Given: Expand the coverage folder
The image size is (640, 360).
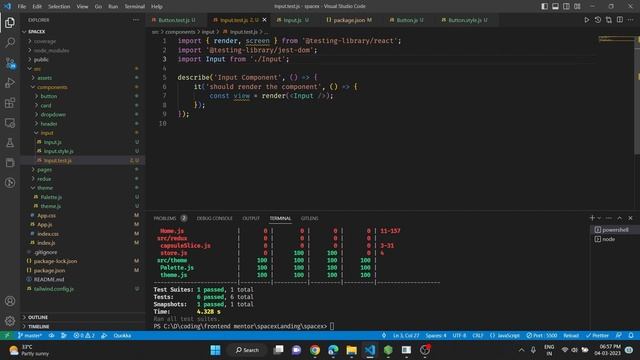Looking at the screenshot, I should 83,41.
